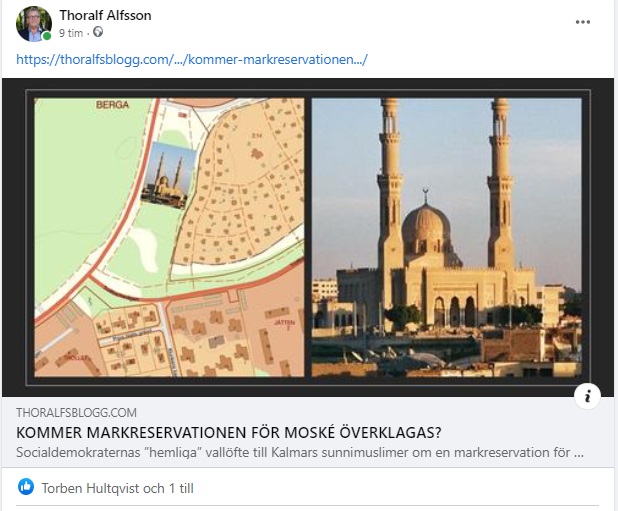Click the 9 tim post timestamp
618x511 pixels.
click(71, 33)
